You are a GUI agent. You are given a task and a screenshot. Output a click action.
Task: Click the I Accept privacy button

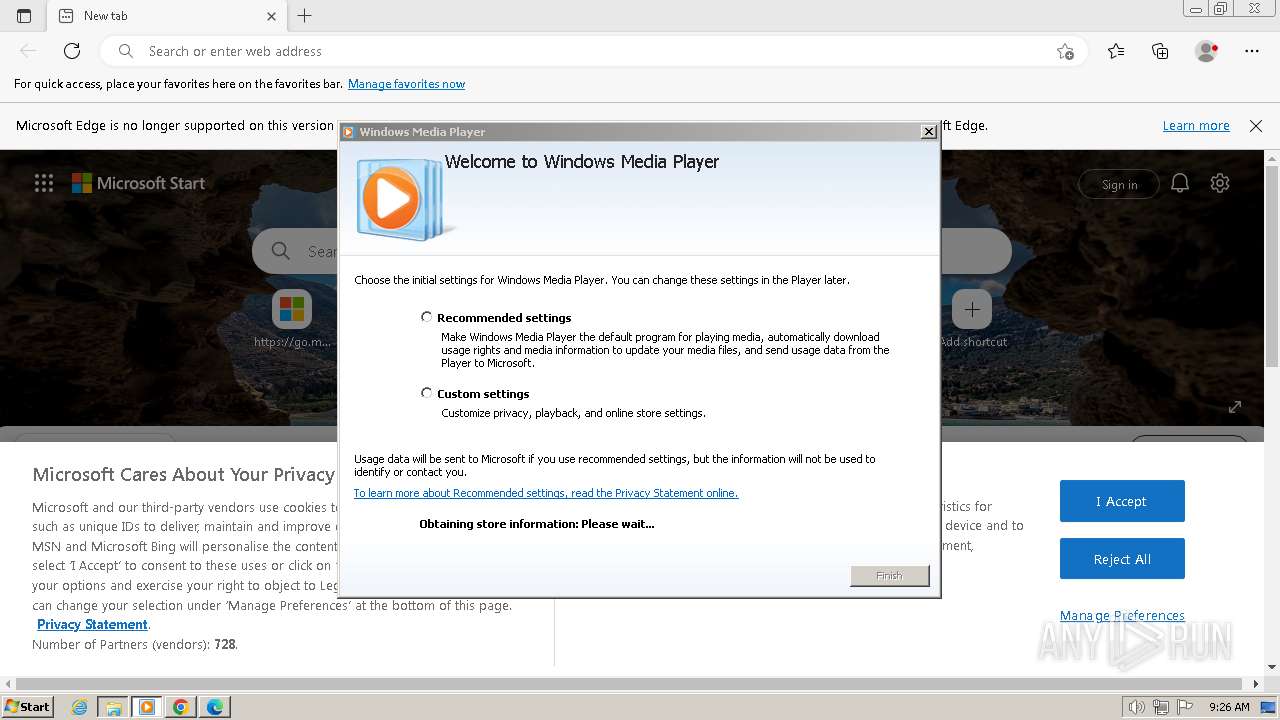1122,501
